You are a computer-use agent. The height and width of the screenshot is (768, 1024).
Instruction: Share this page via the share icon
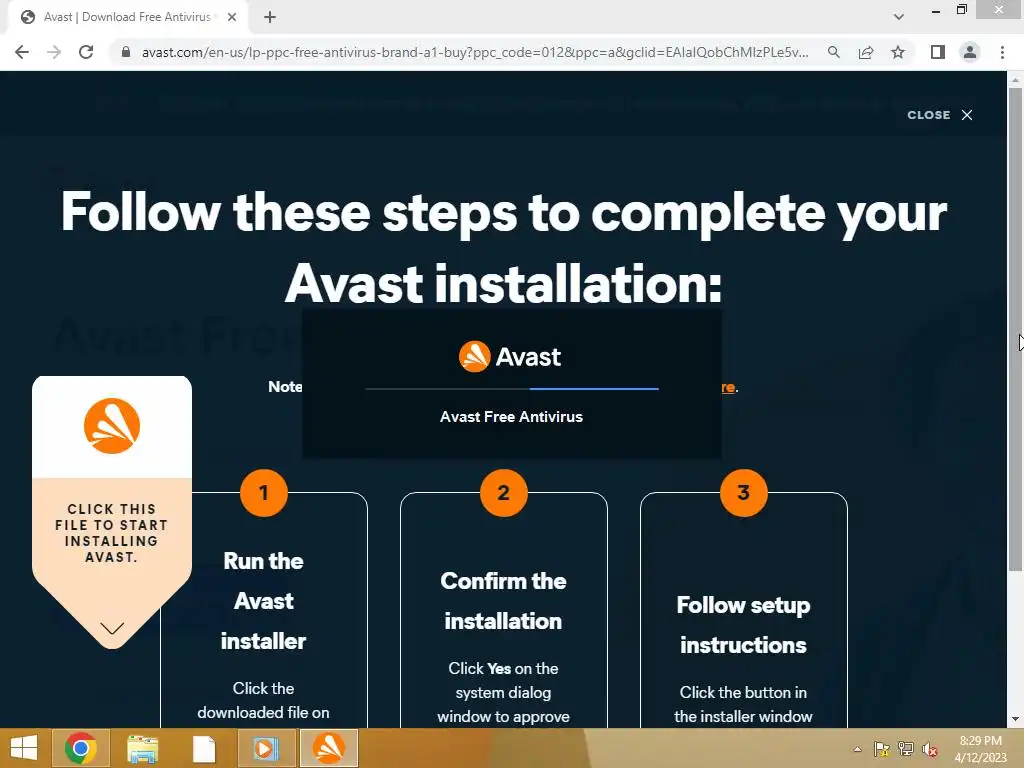(x=866, y=52)
